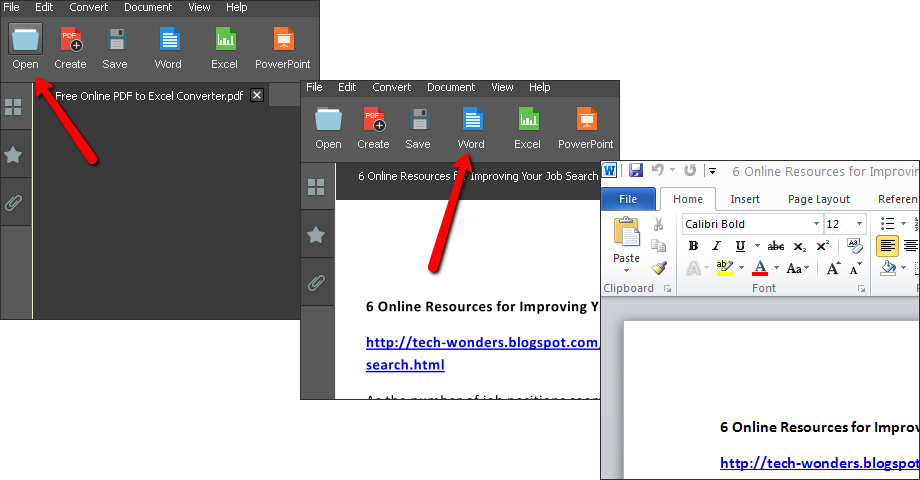Screen dimensions: 920x480
Task: Convert to Word in the Job Search PDF window
Action: (x=471, y=127)
